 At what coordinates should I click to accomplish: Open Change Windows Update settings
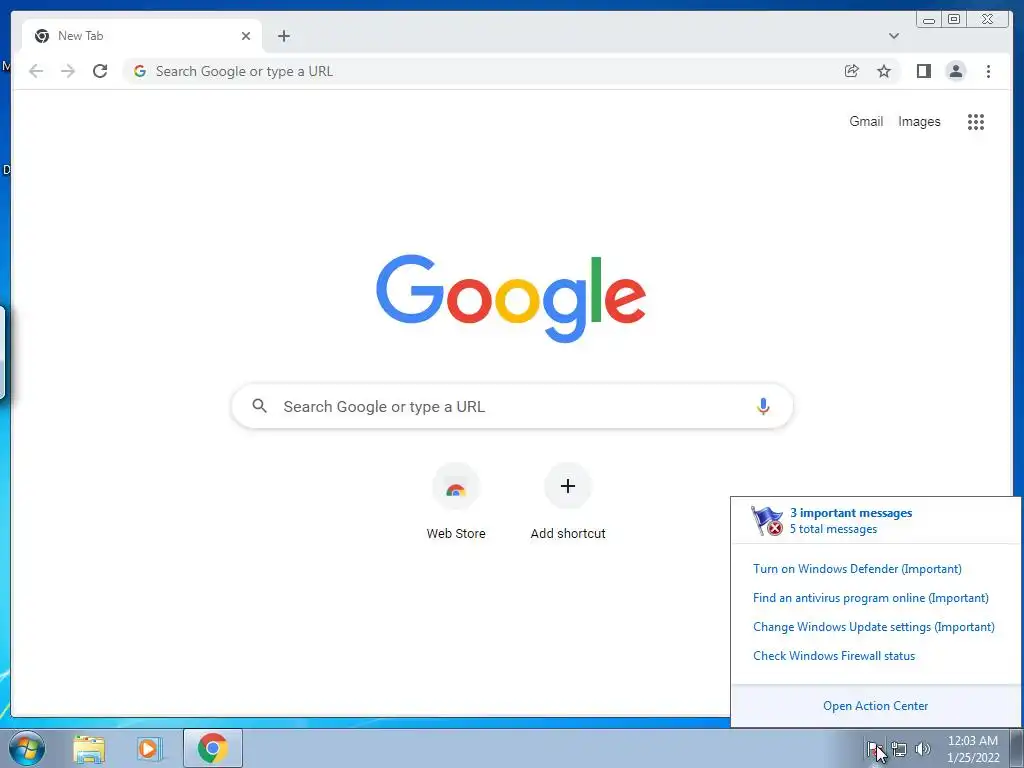click(x=874, y=627)
